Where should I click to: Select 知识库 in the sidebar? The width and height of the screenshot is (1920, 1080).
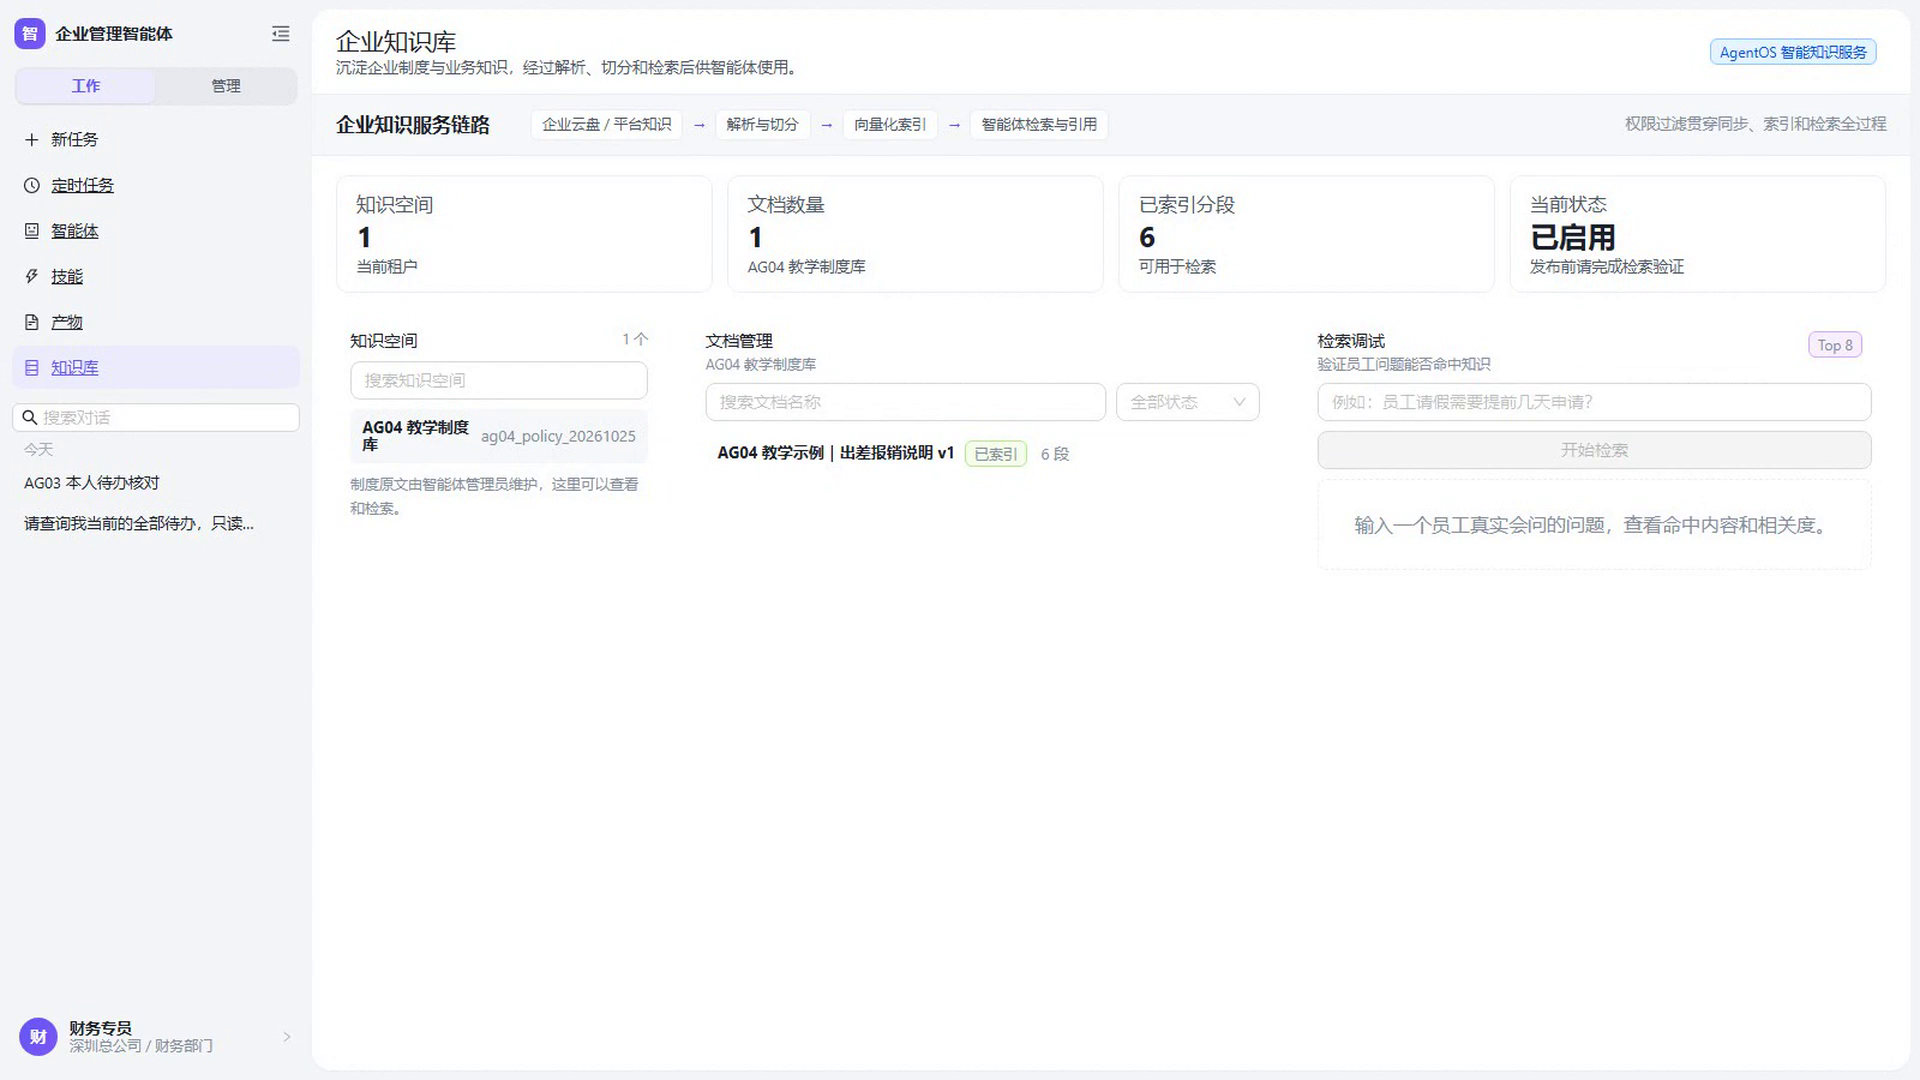(x=156, y=368)
